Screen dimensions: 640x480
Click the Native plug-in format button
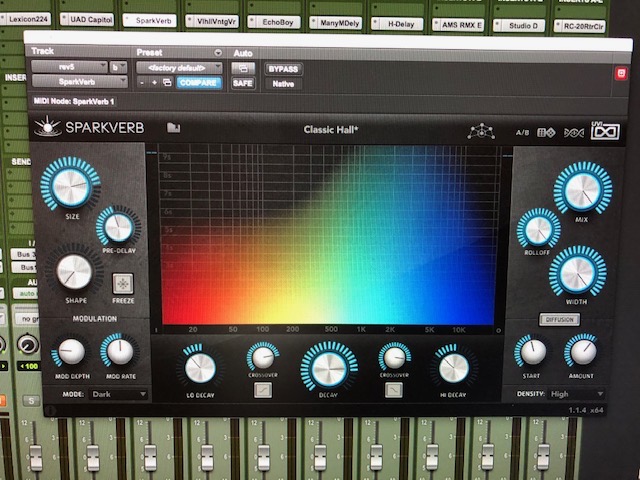(283, 84)
